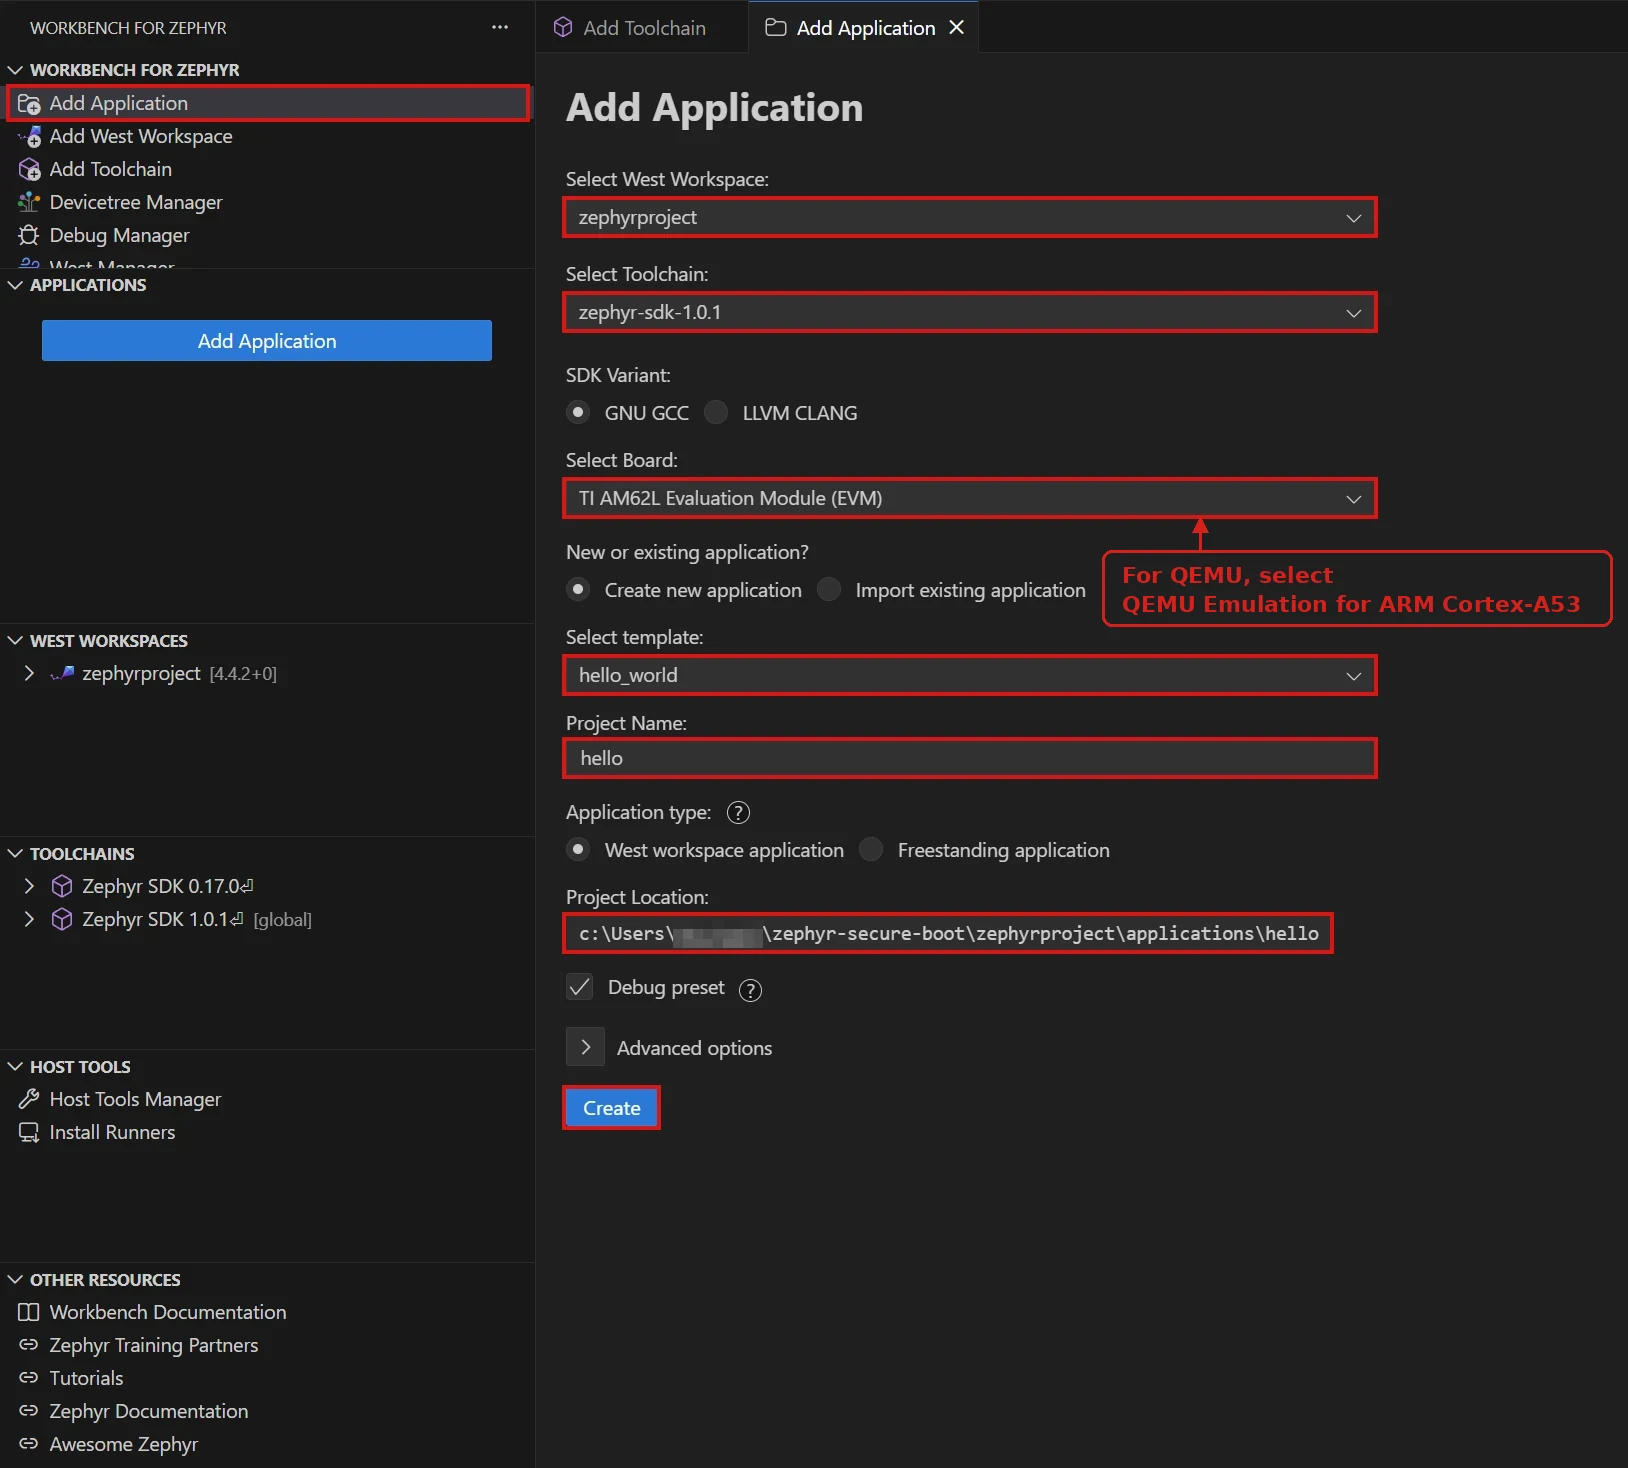Click the Debug Manager bug icon

pos(29,236)
